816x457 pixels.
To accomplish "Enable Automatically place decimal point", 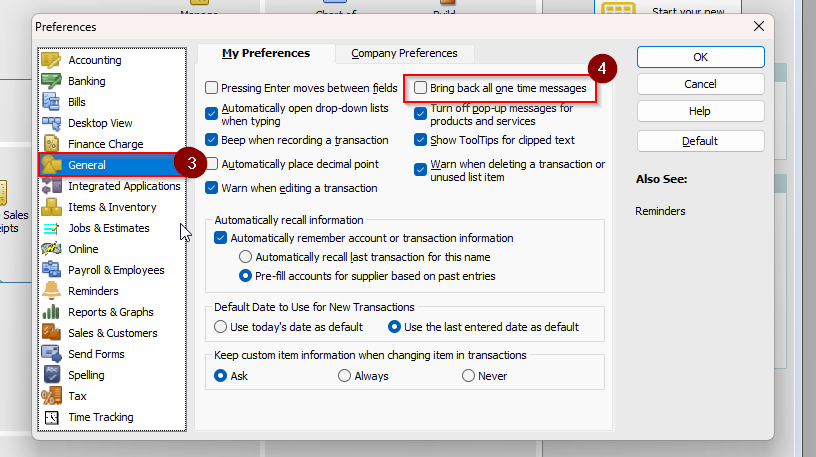I will pyautogui.click(x=211, y=163).
